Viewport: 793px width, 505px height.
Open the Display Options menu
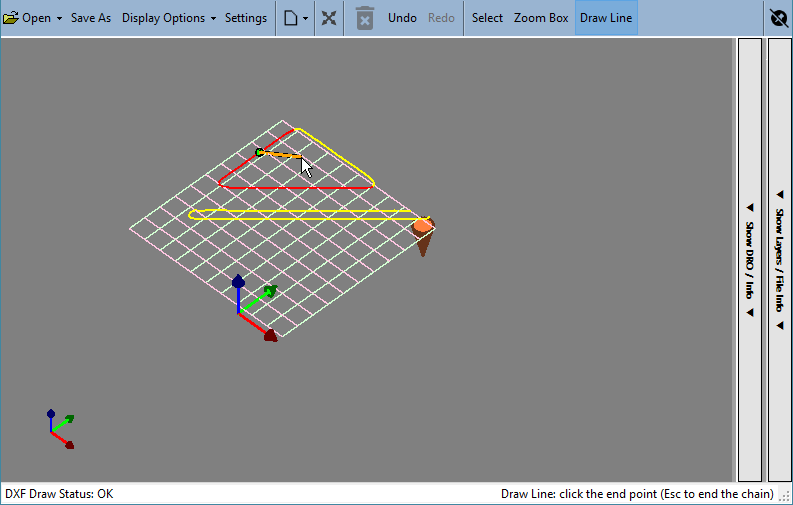tap(163, 18)
